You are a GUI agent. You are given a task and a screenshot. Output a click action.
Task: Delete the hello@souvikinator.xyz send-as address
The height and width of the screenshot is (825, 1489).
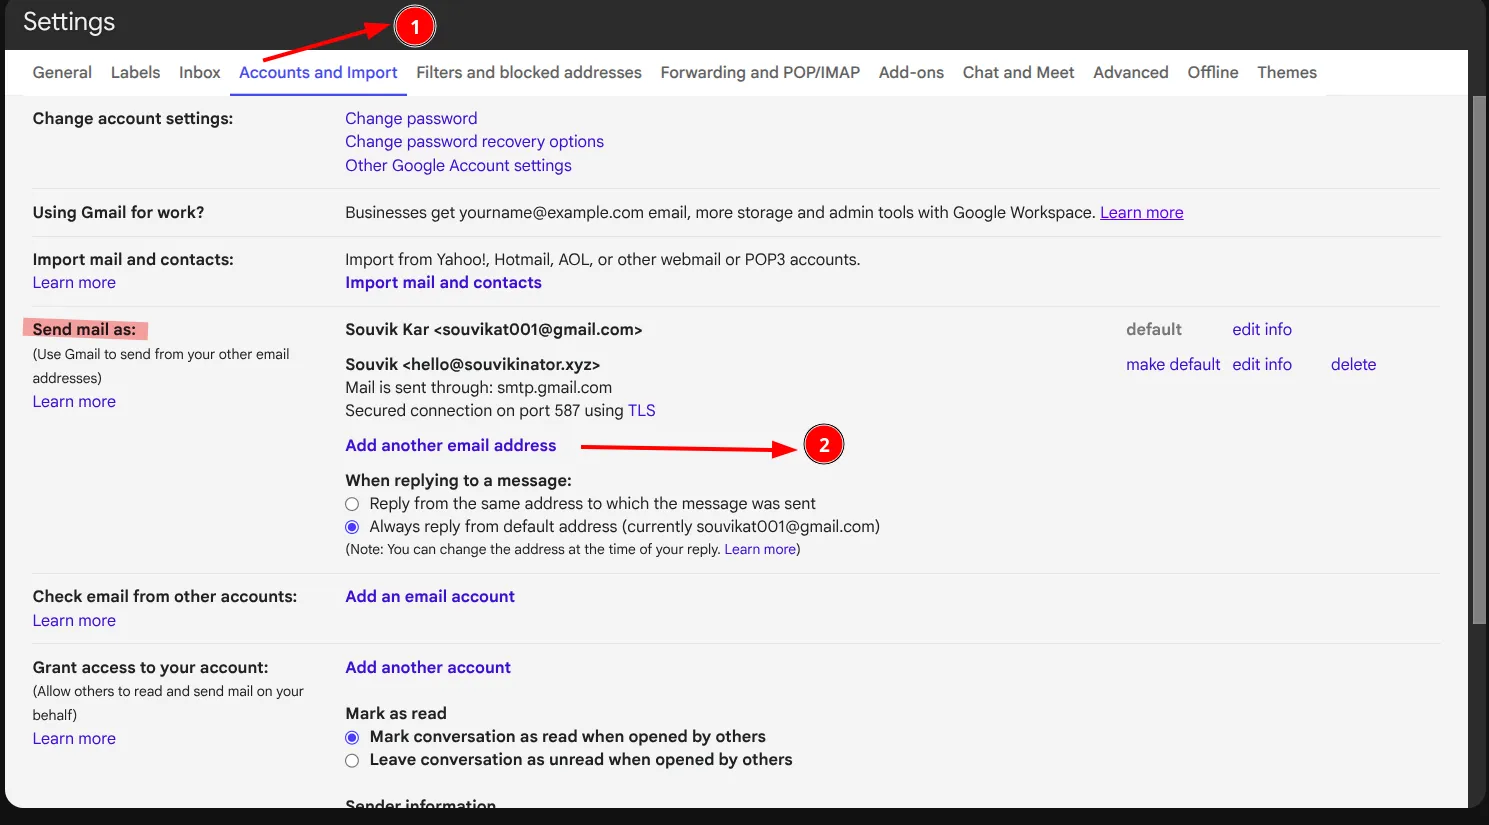coord(1353,364)
